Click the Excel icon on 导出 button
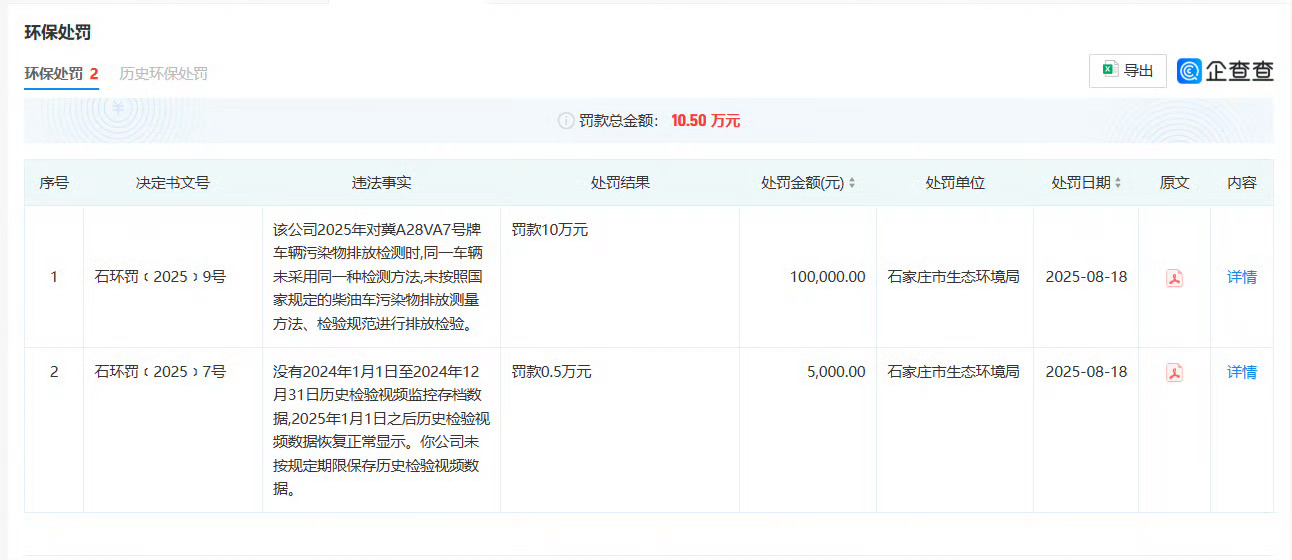1292x560 pixels. click(1109, 70)
